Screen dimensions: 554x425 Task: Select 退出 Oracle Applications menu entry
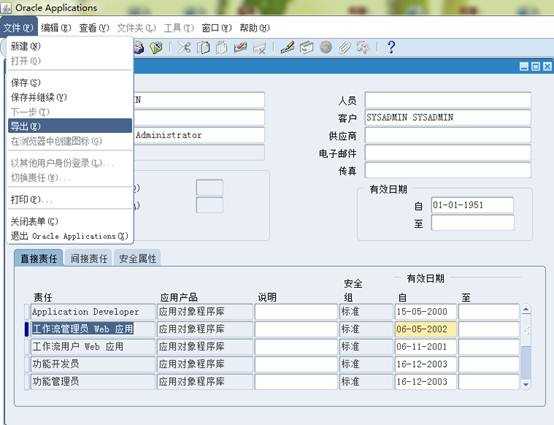[x=70, y=236]
